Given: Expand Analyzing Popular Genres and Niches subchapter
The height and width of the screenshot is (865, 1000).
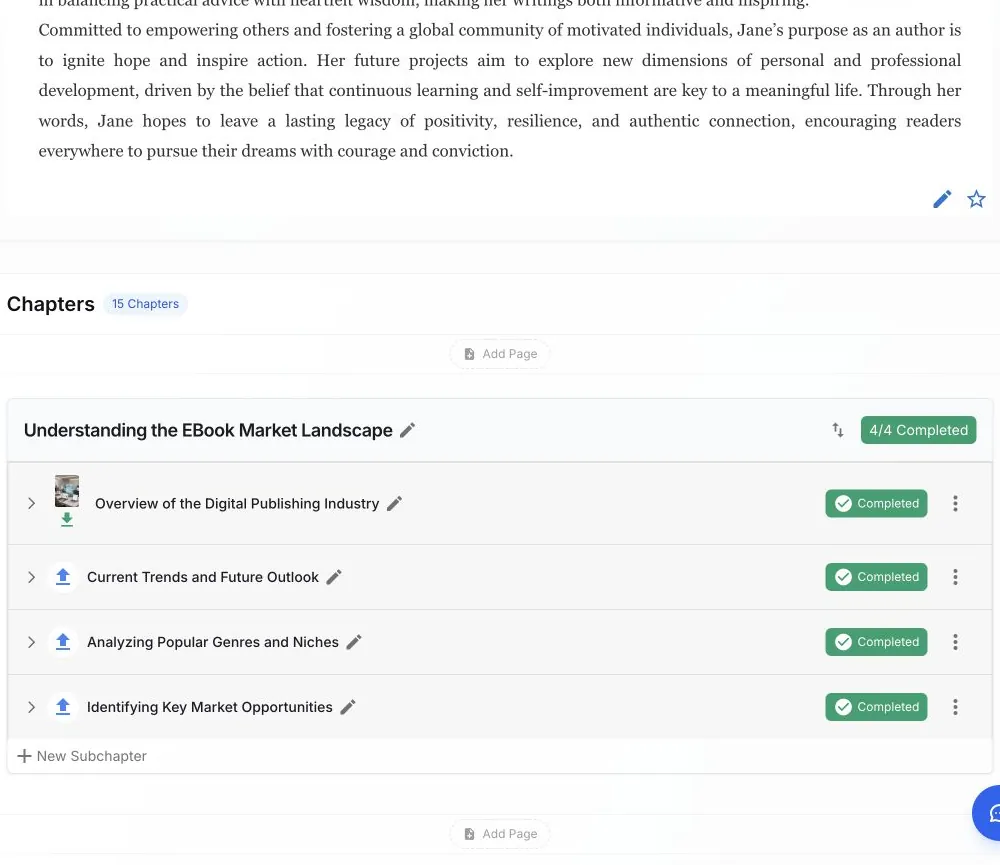Looking at the screenshot, I should click(31, 642).
